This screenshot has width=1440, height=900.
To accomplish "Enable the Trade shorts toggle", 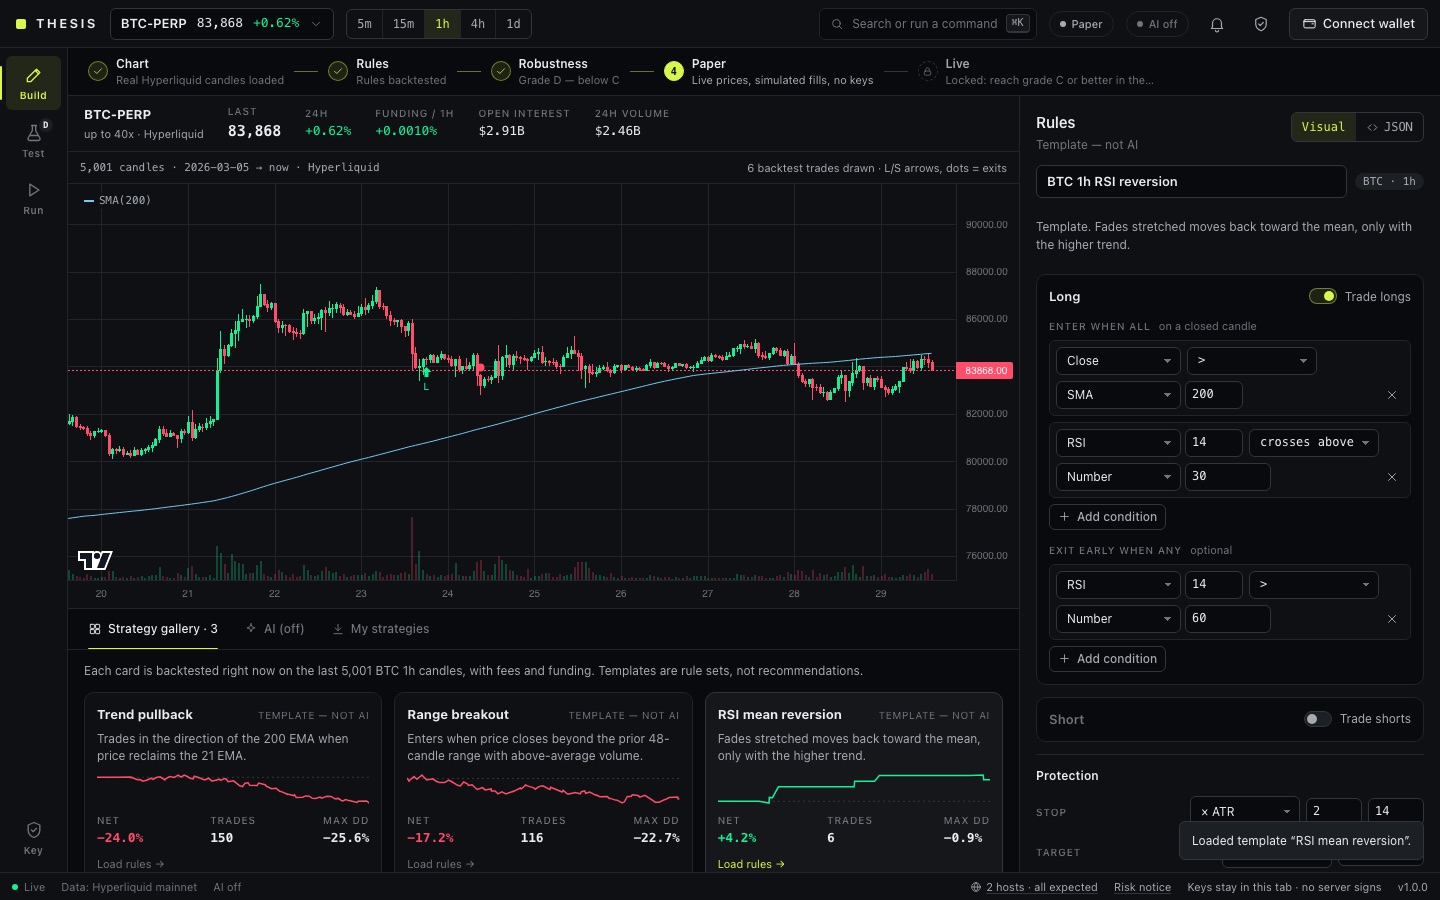I will click(x=1318, y=719).
